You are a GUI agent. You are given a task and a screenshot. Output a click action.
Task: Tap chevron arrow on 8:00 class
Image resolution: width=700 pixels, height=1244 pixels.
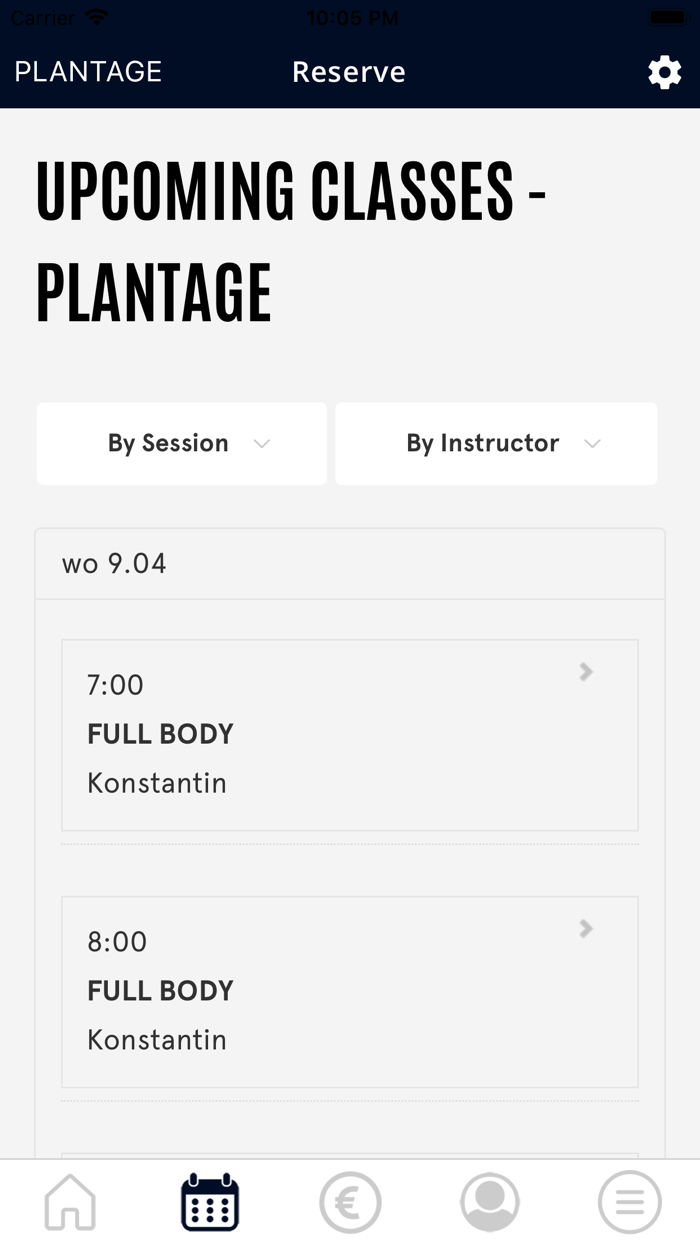tap(586, 929)
